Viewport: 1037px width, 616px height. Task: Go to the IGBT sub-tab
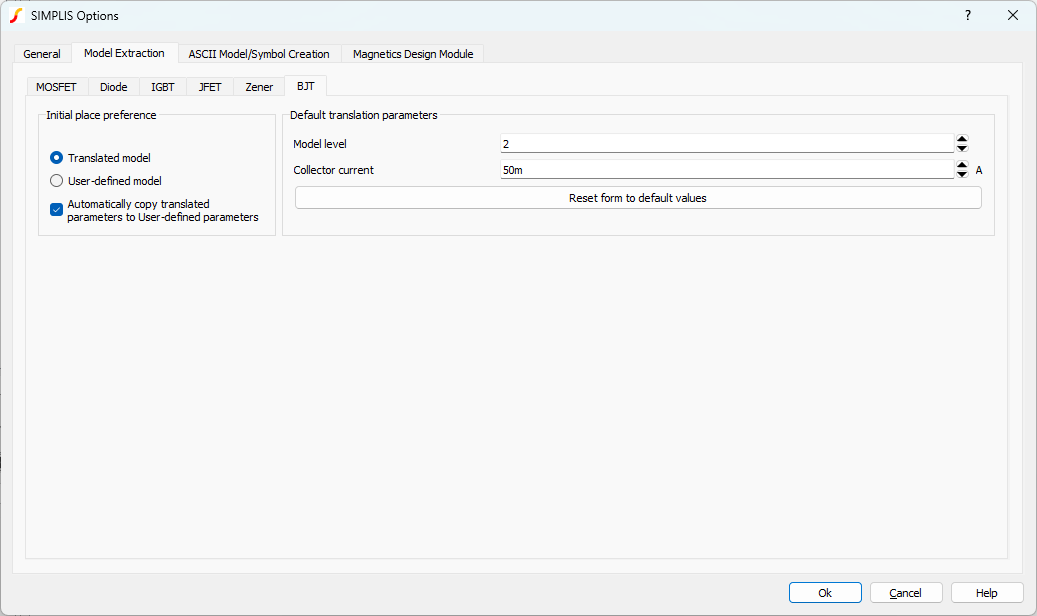(162, 87)
